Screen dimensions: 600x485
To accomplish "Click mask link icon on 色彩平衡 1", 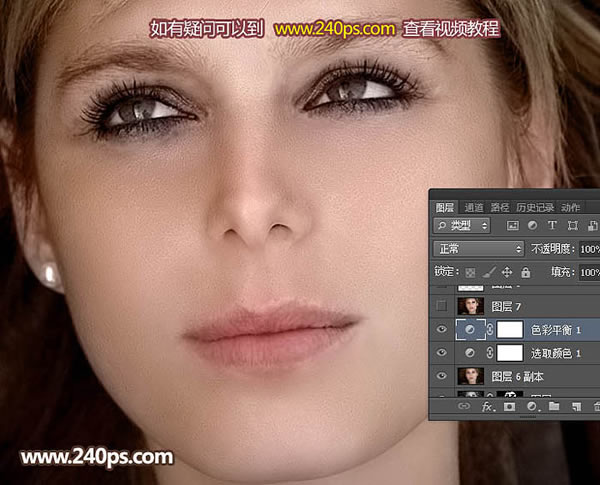I will pos(490,330).
